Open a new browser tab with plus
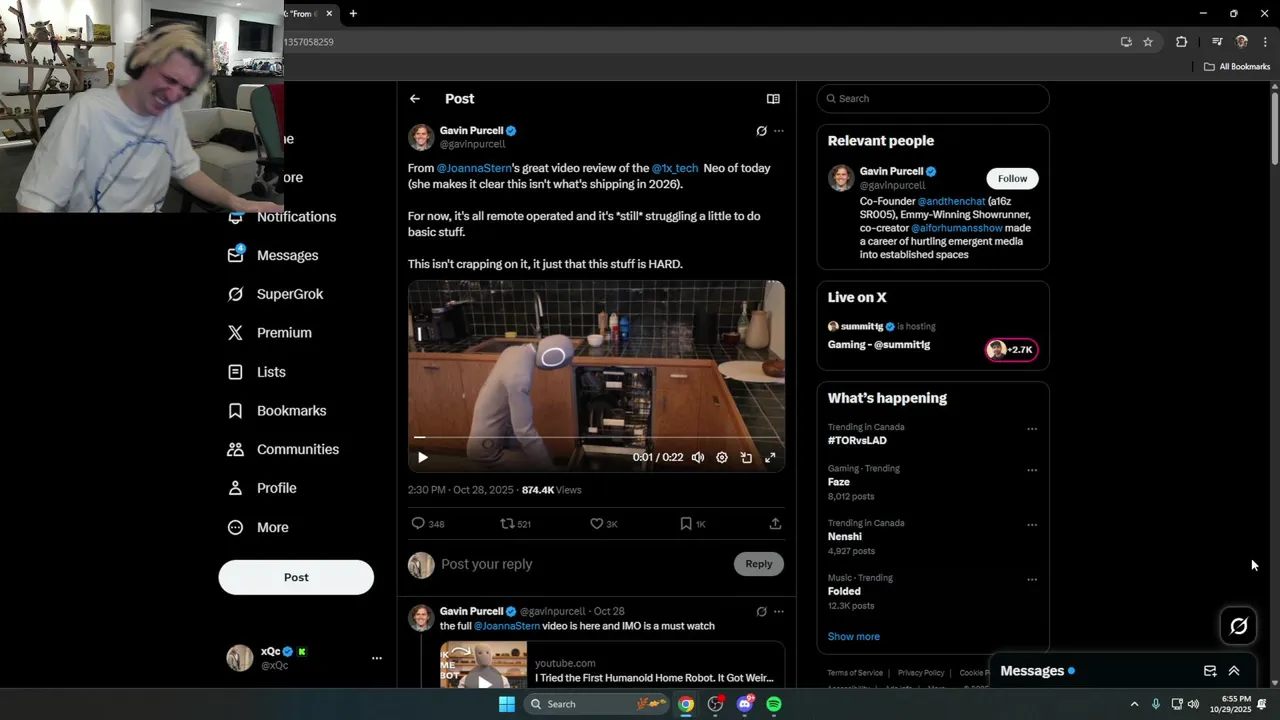Image resolution: width=1280 pixels, height=720 pixels. click(353, 13)
